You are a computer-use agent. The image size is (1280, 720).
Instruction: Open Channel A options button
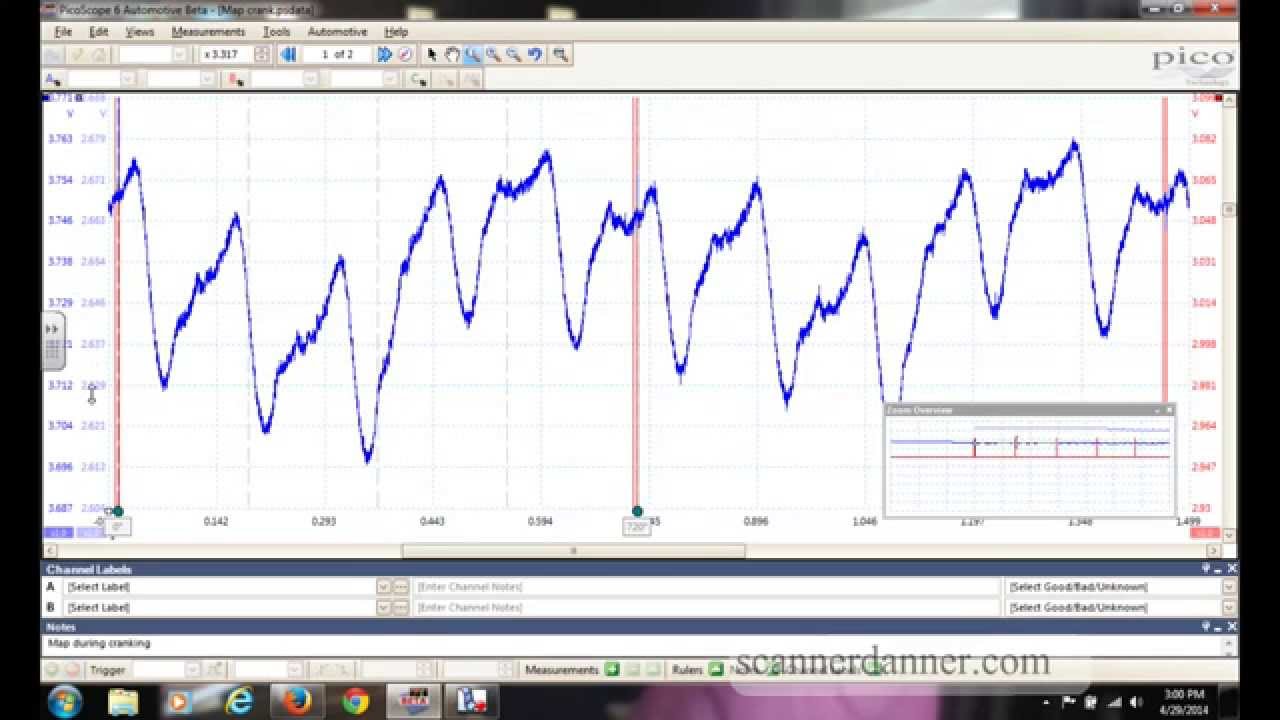point(53,79)
